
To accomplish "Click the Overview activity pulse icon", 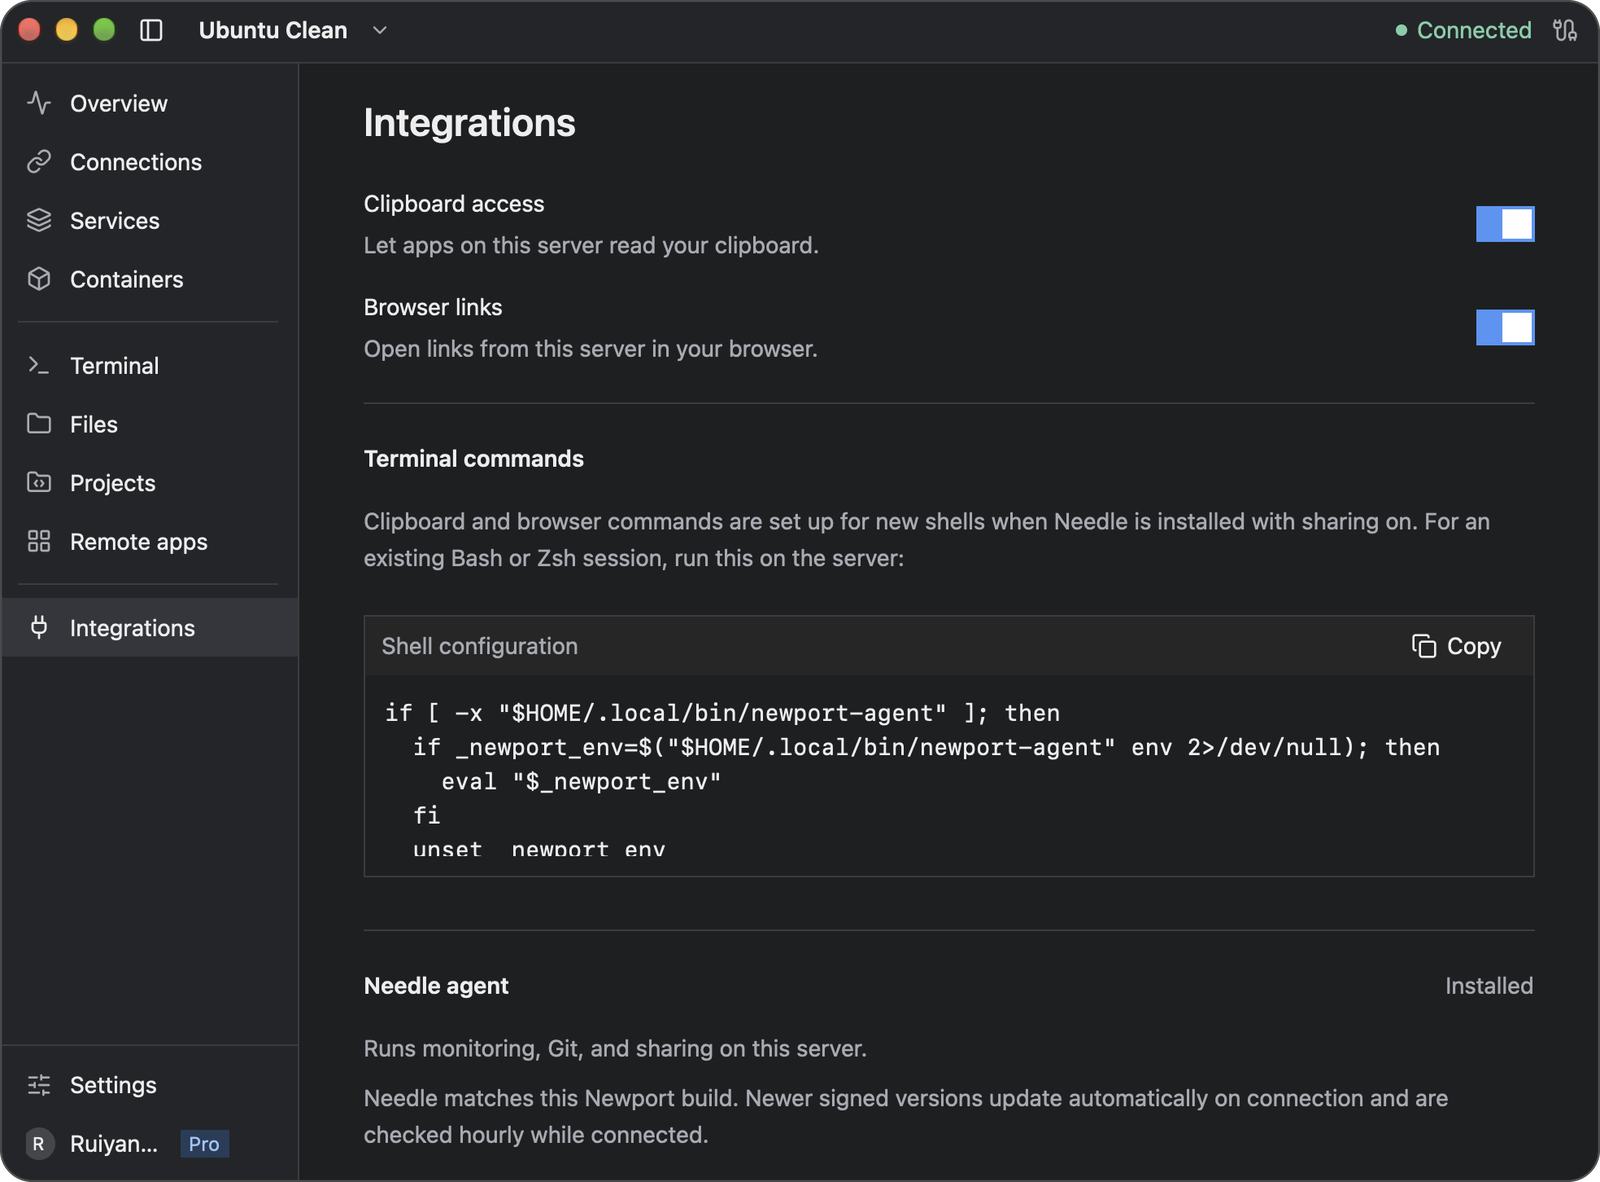I will tap(39, 103).
